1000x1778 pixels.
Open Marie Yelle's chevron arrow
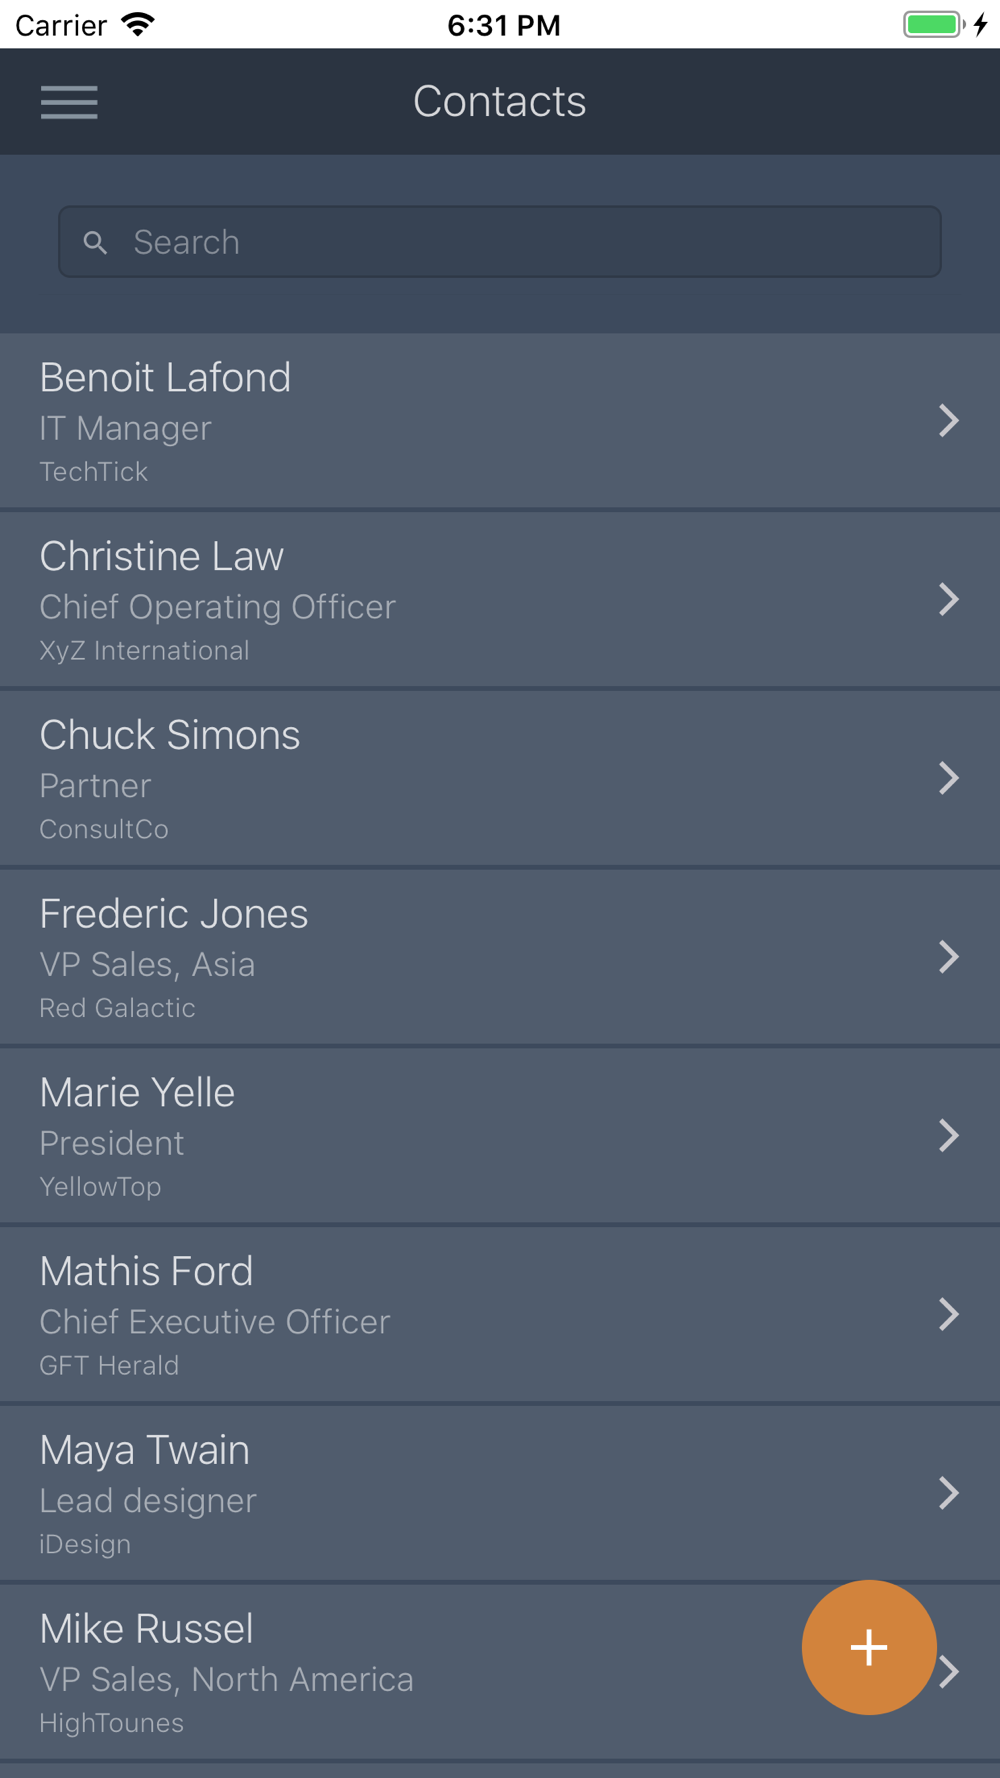pos(949,1135)
